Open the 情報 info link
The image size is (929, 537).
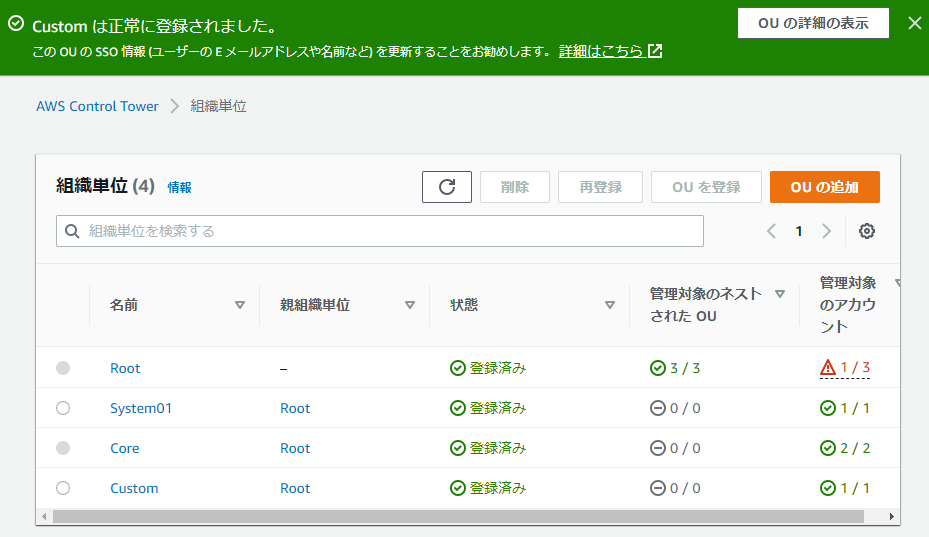[x=179, y=187]
